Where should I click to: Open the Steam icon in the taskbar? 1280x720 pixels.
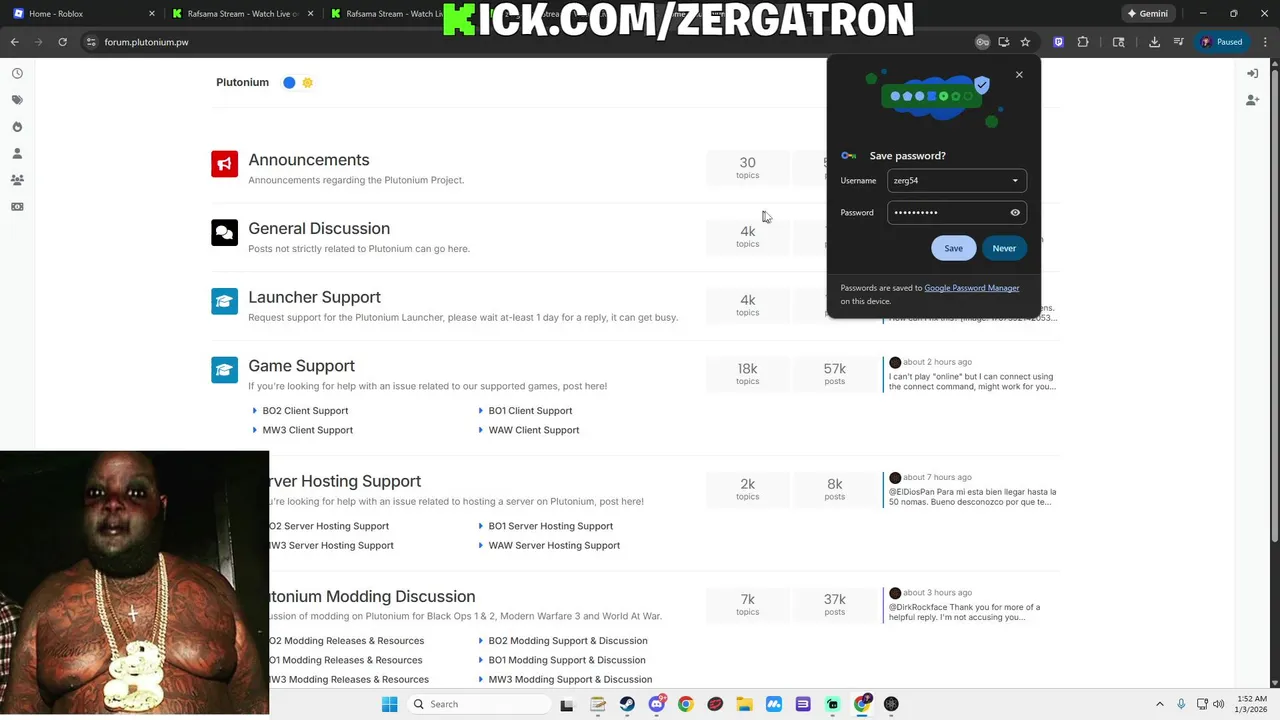(627, 704)
